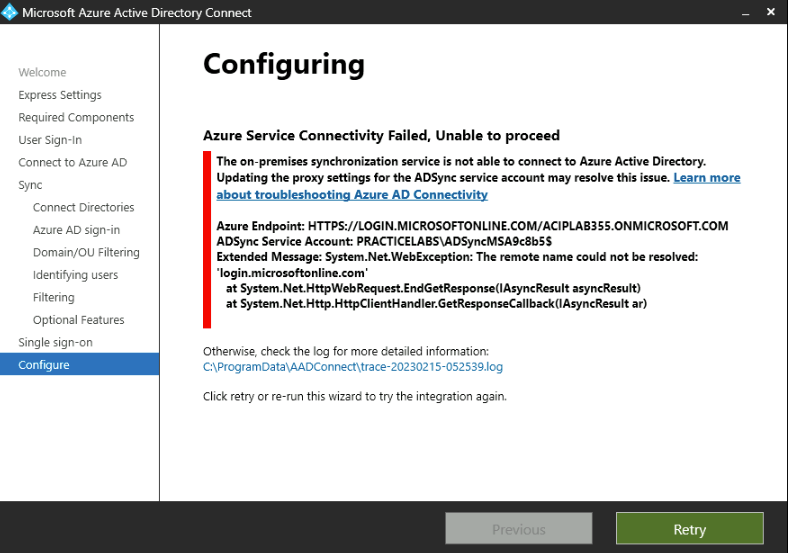Select Optional Features sub-step
The image size is (788, 553).
[x=78, y=320]
